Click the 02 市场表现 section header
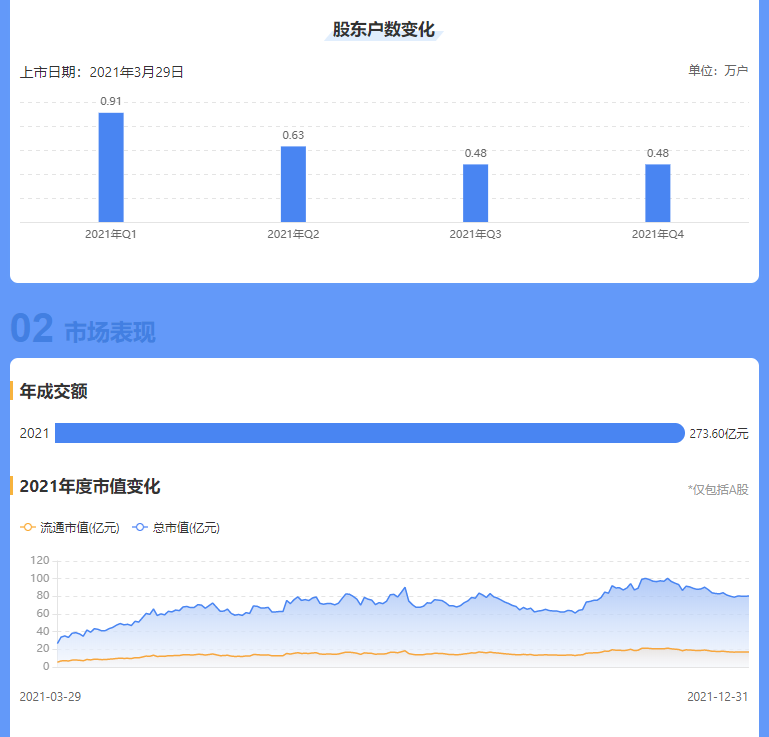Screen dimensions: 769x737 (83, 331)
